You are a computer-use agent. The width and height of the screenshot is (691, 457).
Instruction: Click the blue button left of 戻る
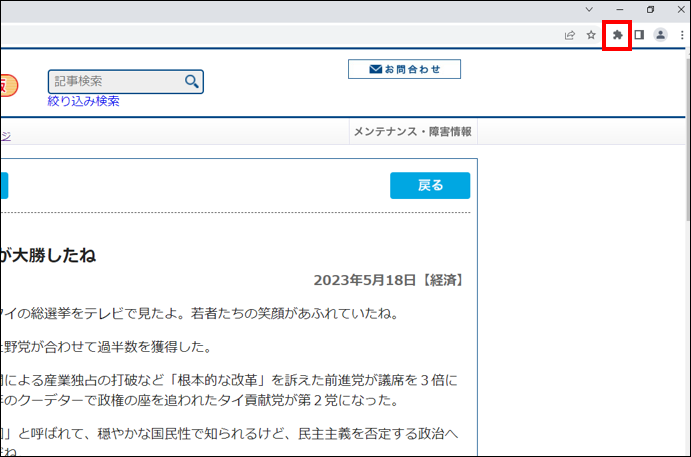click(4, 186)
